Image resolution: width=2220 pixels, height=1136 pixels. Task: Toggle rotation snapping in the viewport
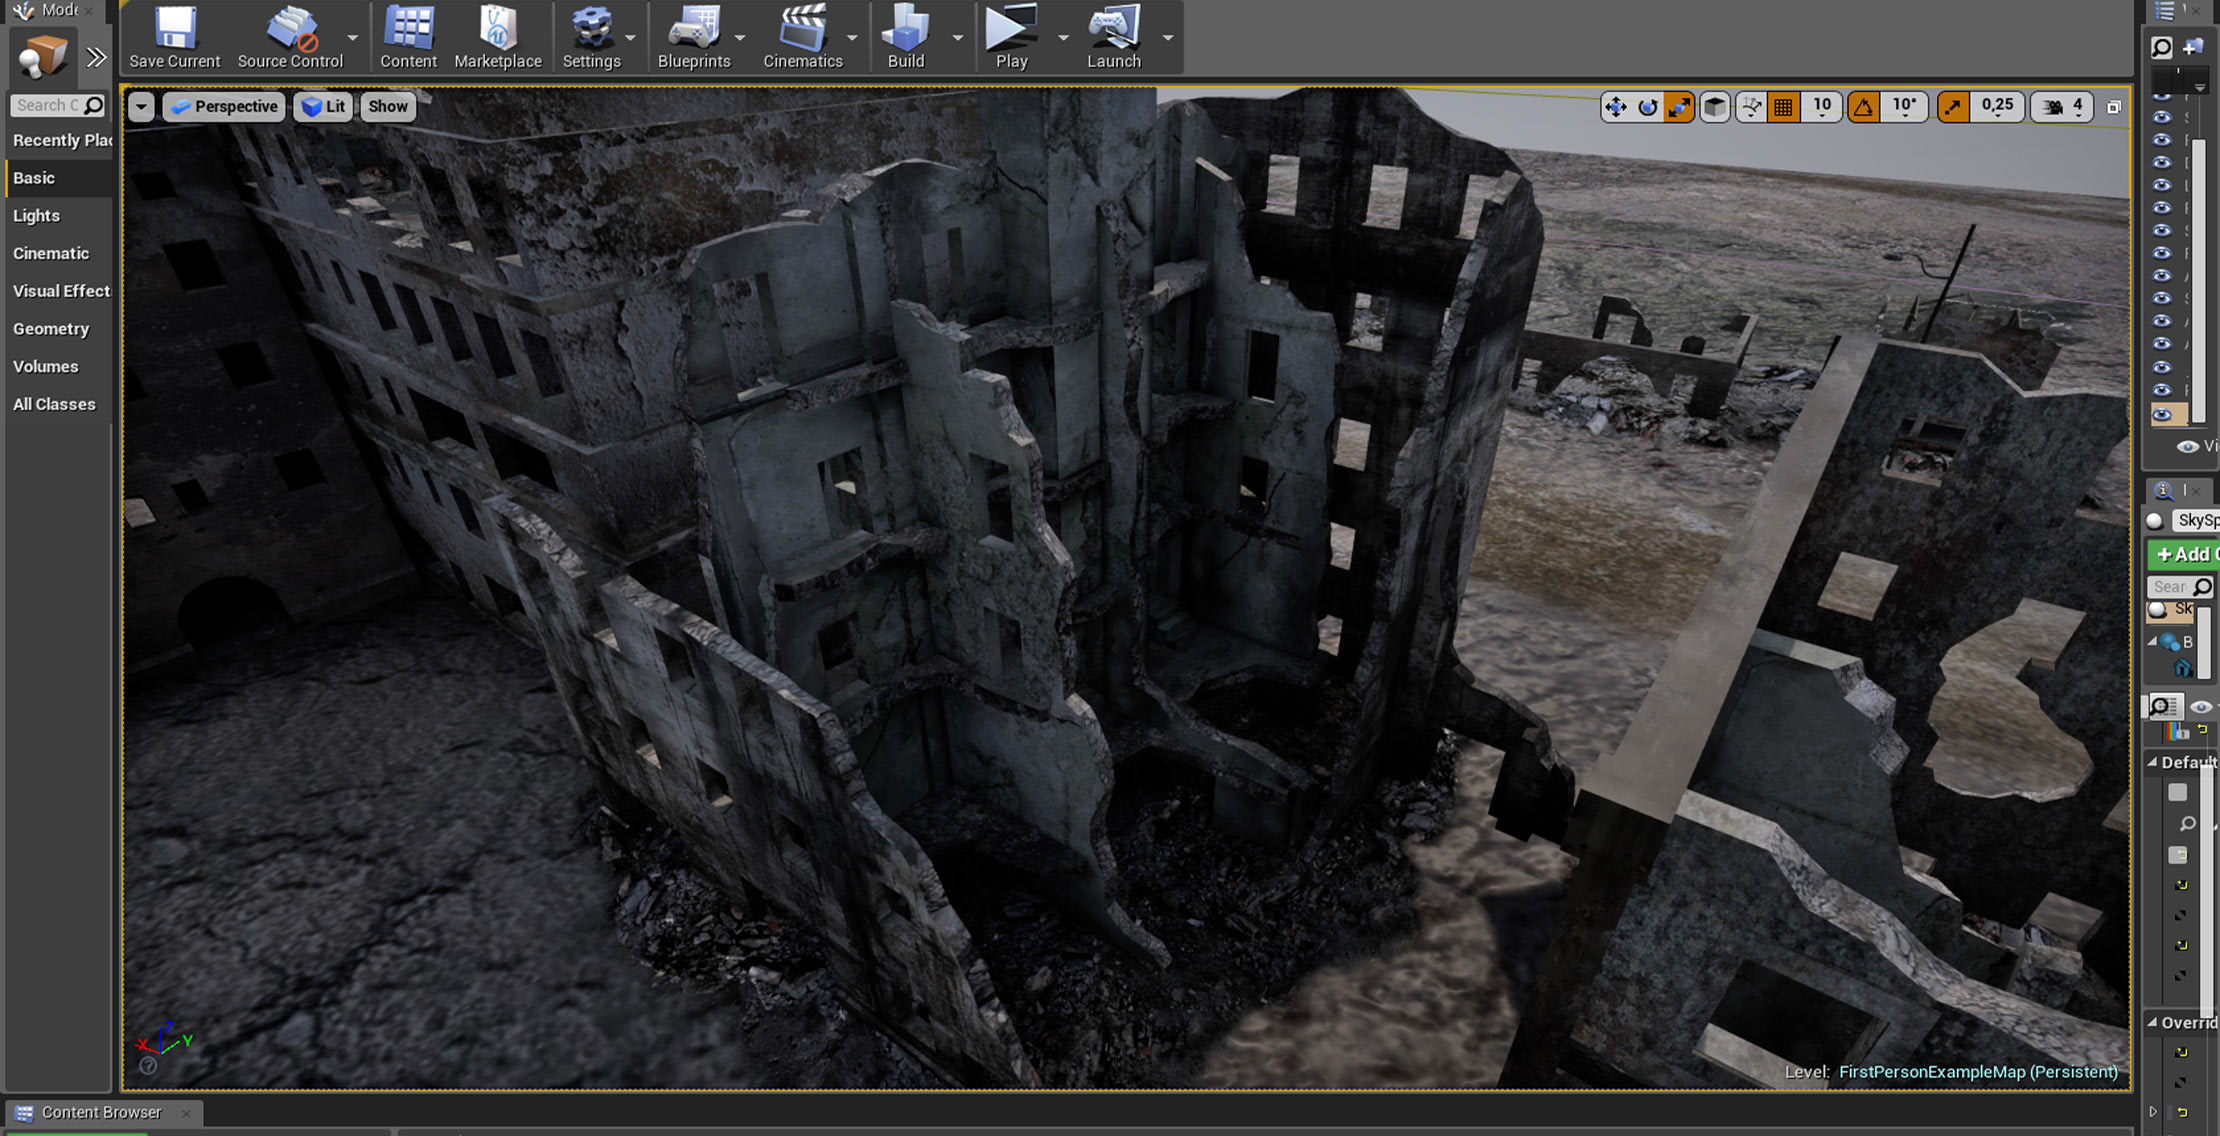point(1863,107)
